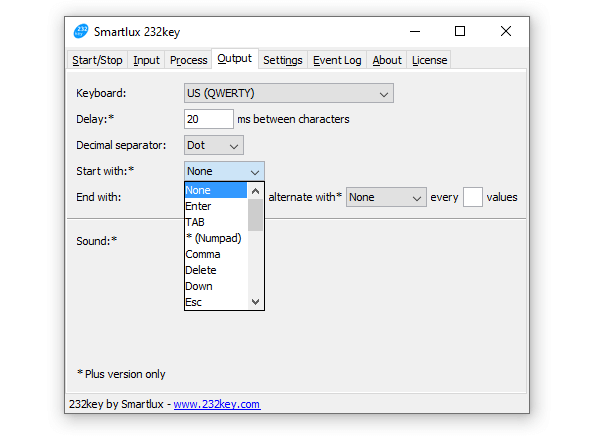Expand the Keyboard layout dropdown
Image resolution: width=600 pixels, height=436 pixels.
pos(288,94)
